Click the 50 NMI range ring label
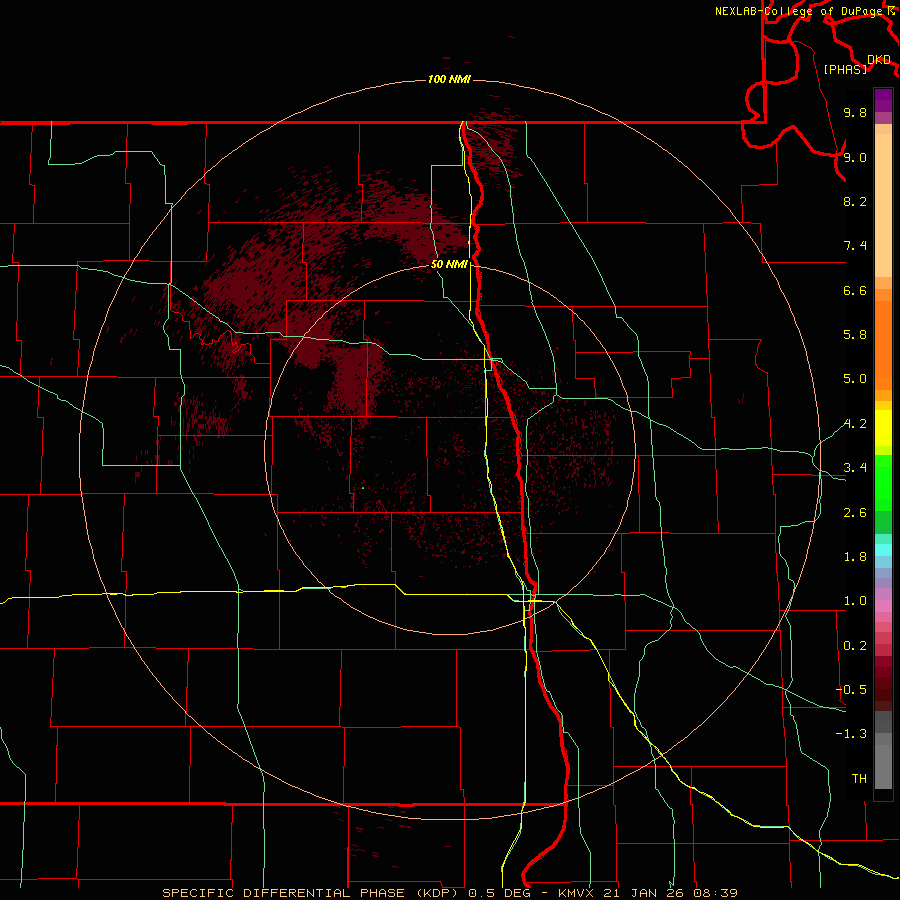This screenshot has height=900, width=900. pyautogui.click(x=449, y=264)
